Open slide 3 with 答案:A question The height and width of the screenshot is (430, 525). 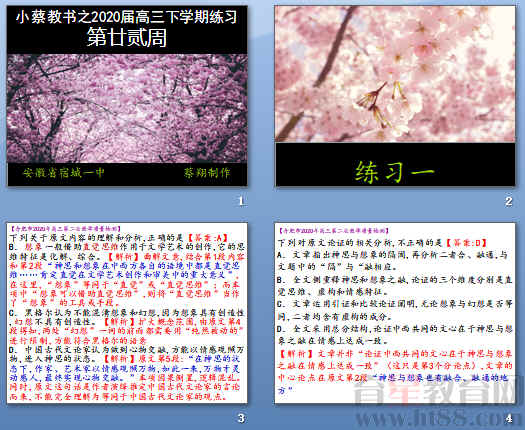click(x=127, y=313)
